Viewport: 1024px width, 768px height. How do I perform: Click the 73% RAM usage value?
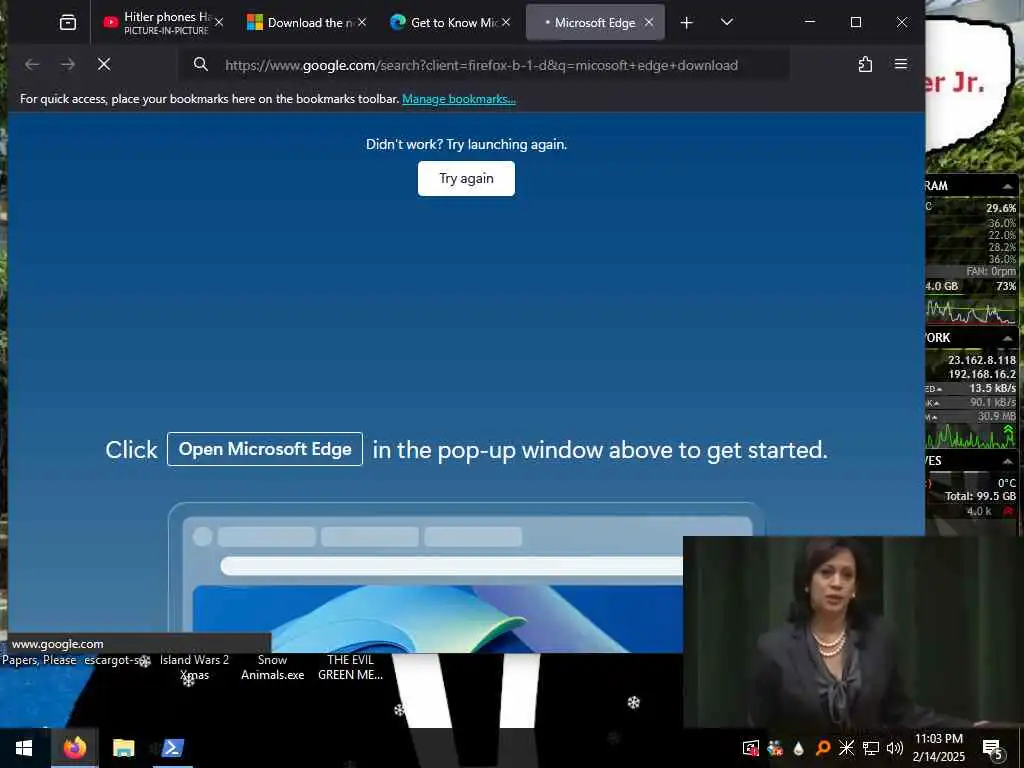(1006, 286)
